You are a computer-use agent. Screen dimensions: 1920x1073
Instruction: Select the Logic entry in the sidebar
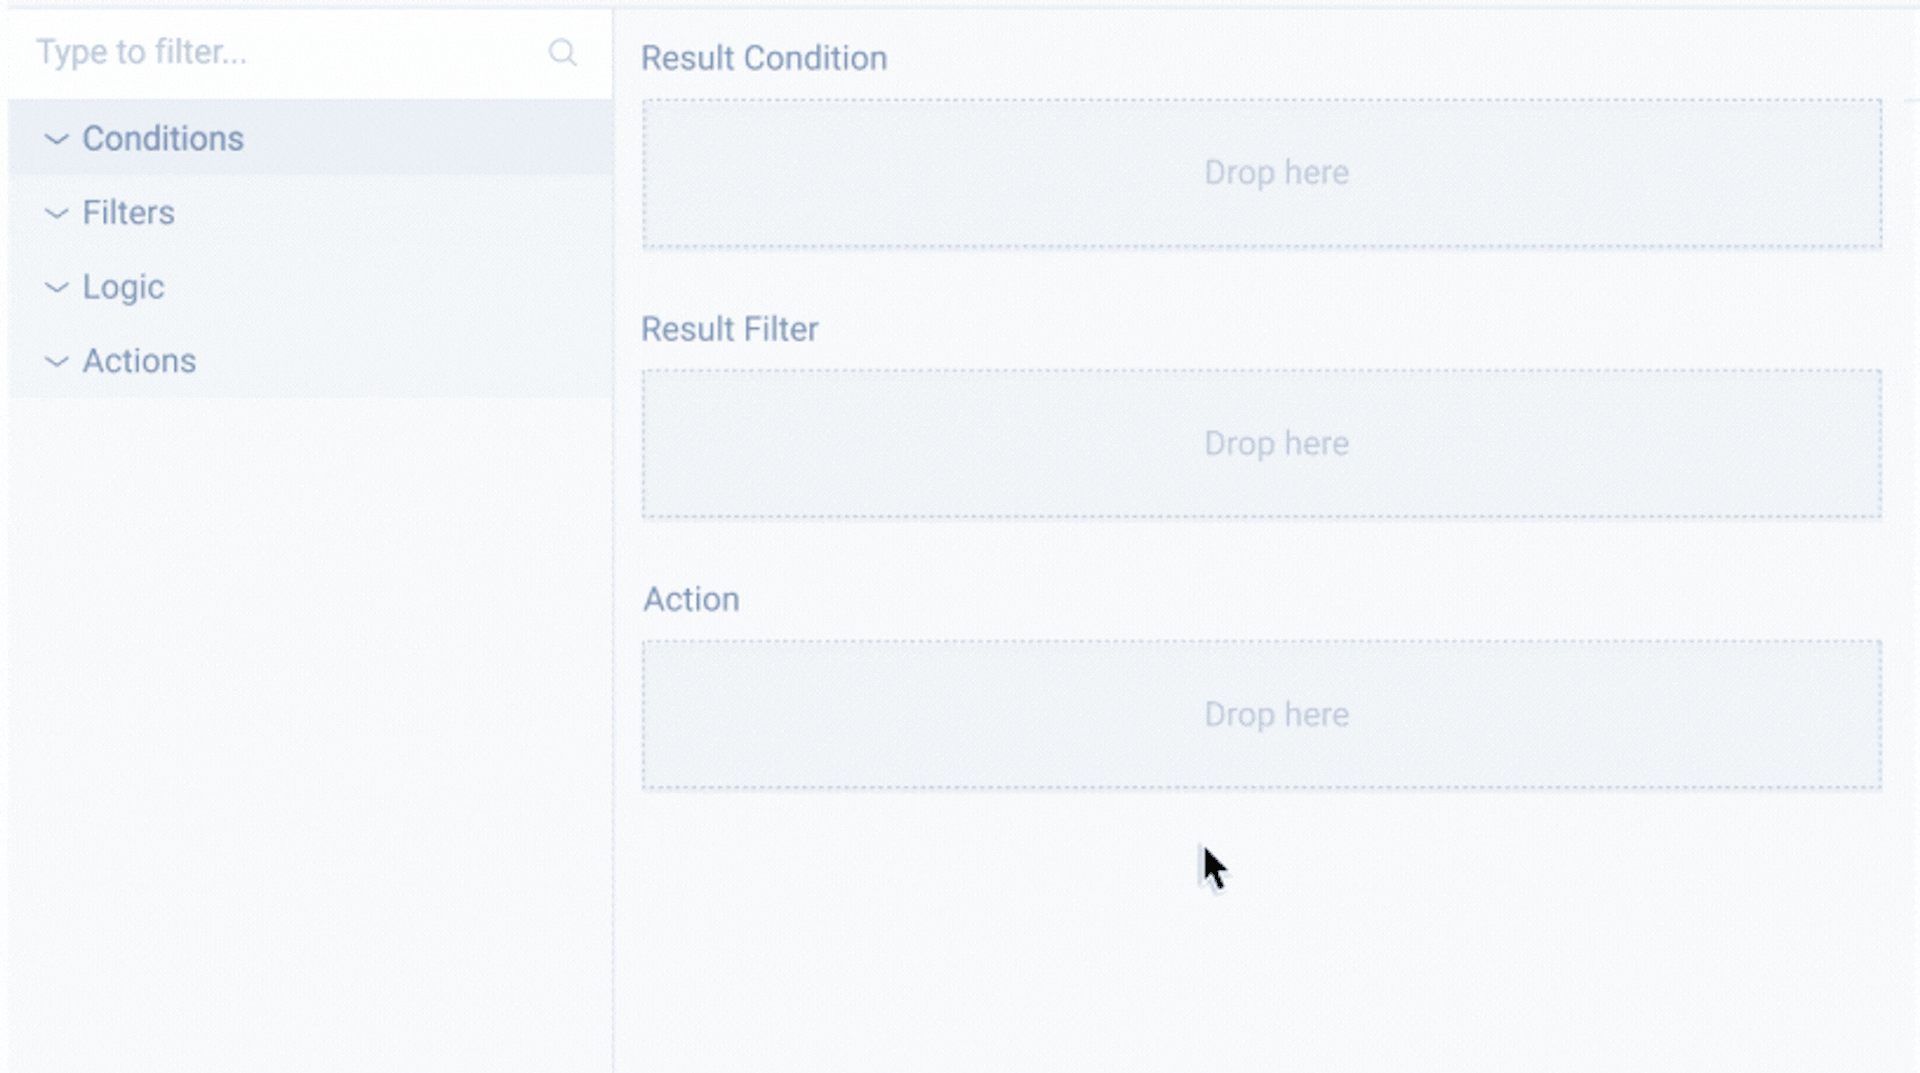coord(123,287)
